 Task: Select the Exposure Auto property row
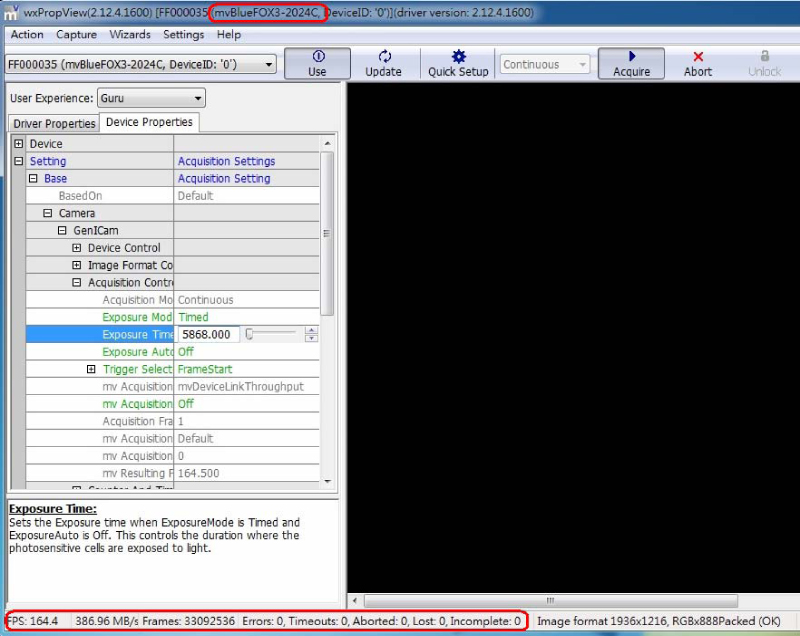point(138,352)
